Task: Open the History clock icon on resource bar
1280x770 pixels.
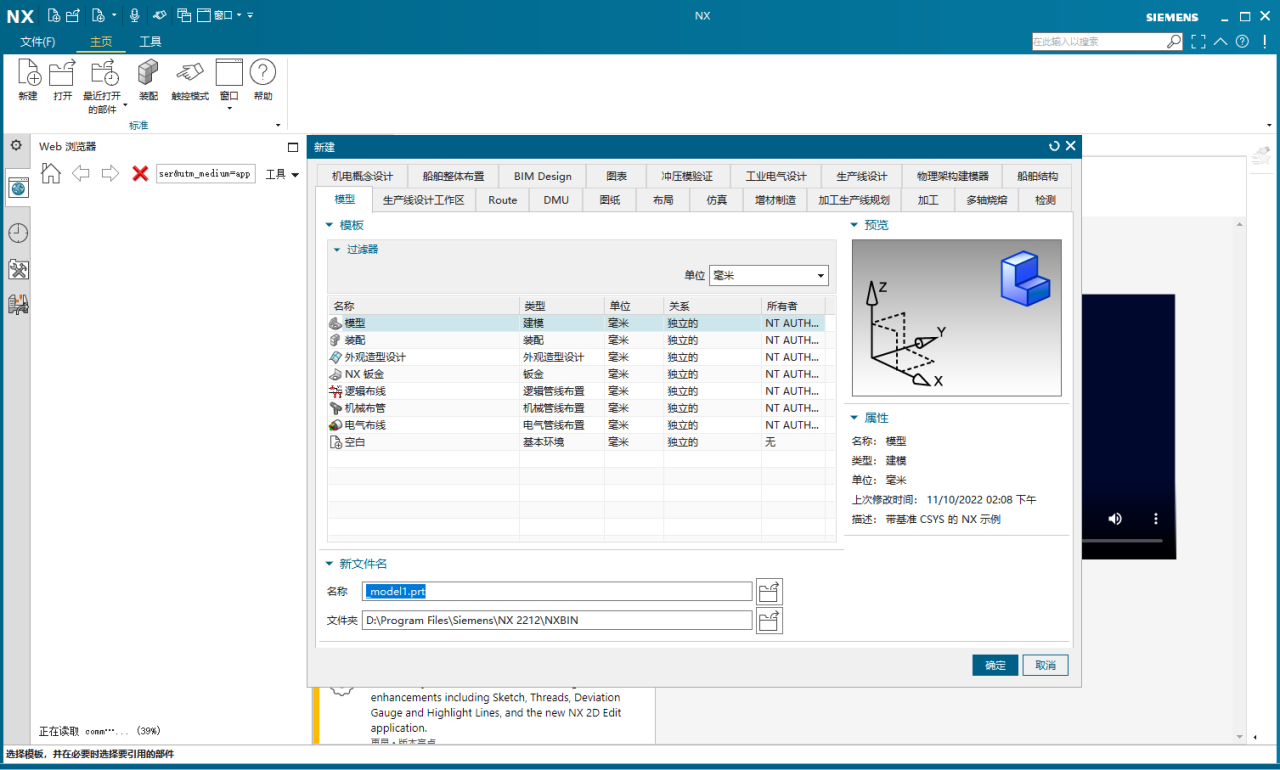Action: click(x=17, y=233)
